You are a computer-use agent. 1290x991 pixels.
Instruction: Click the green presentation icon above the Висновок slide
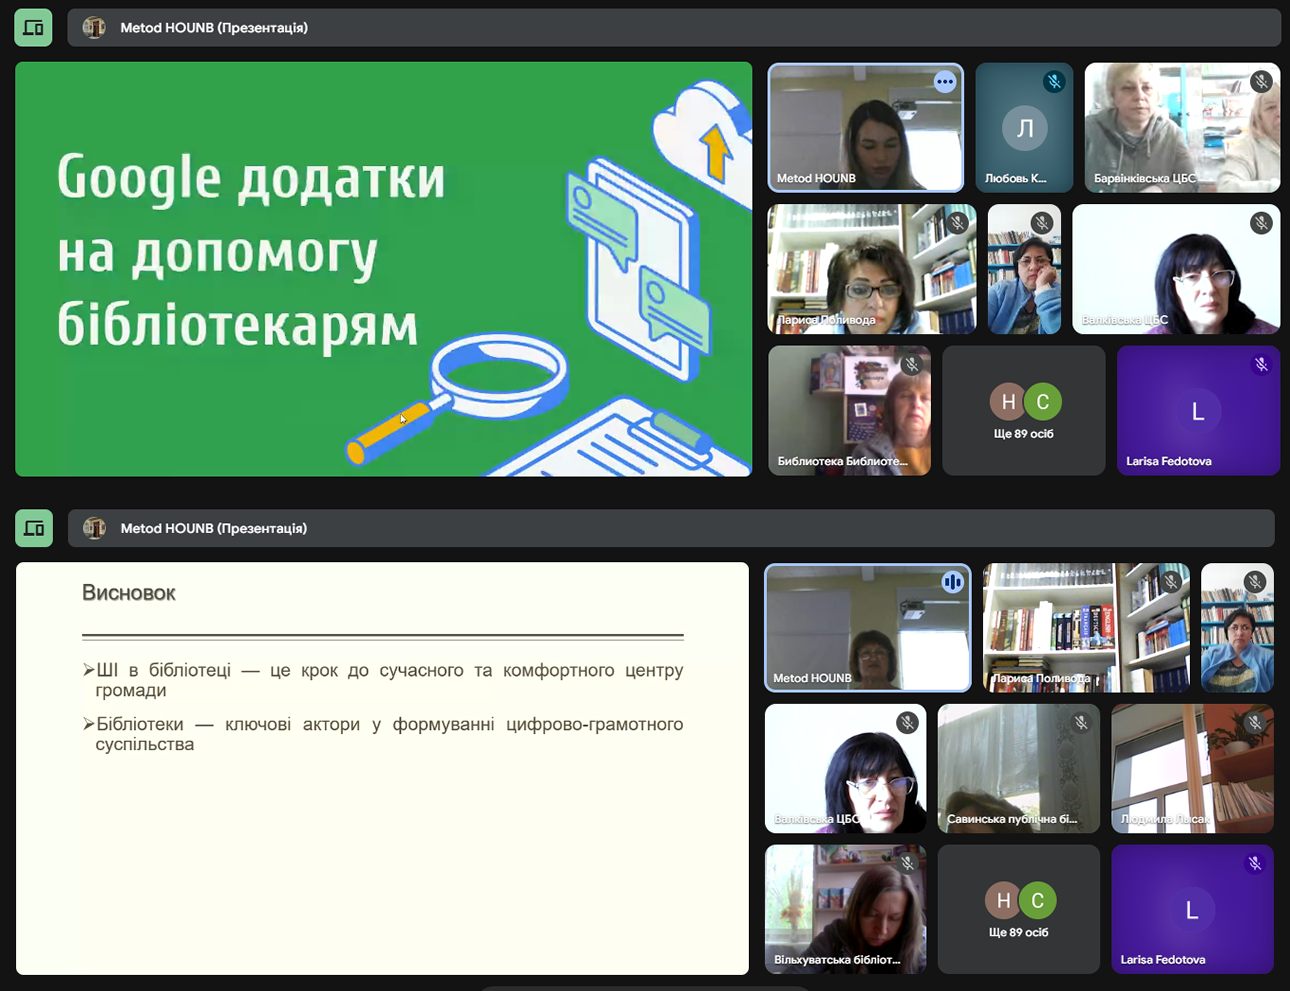click(33, 528)
